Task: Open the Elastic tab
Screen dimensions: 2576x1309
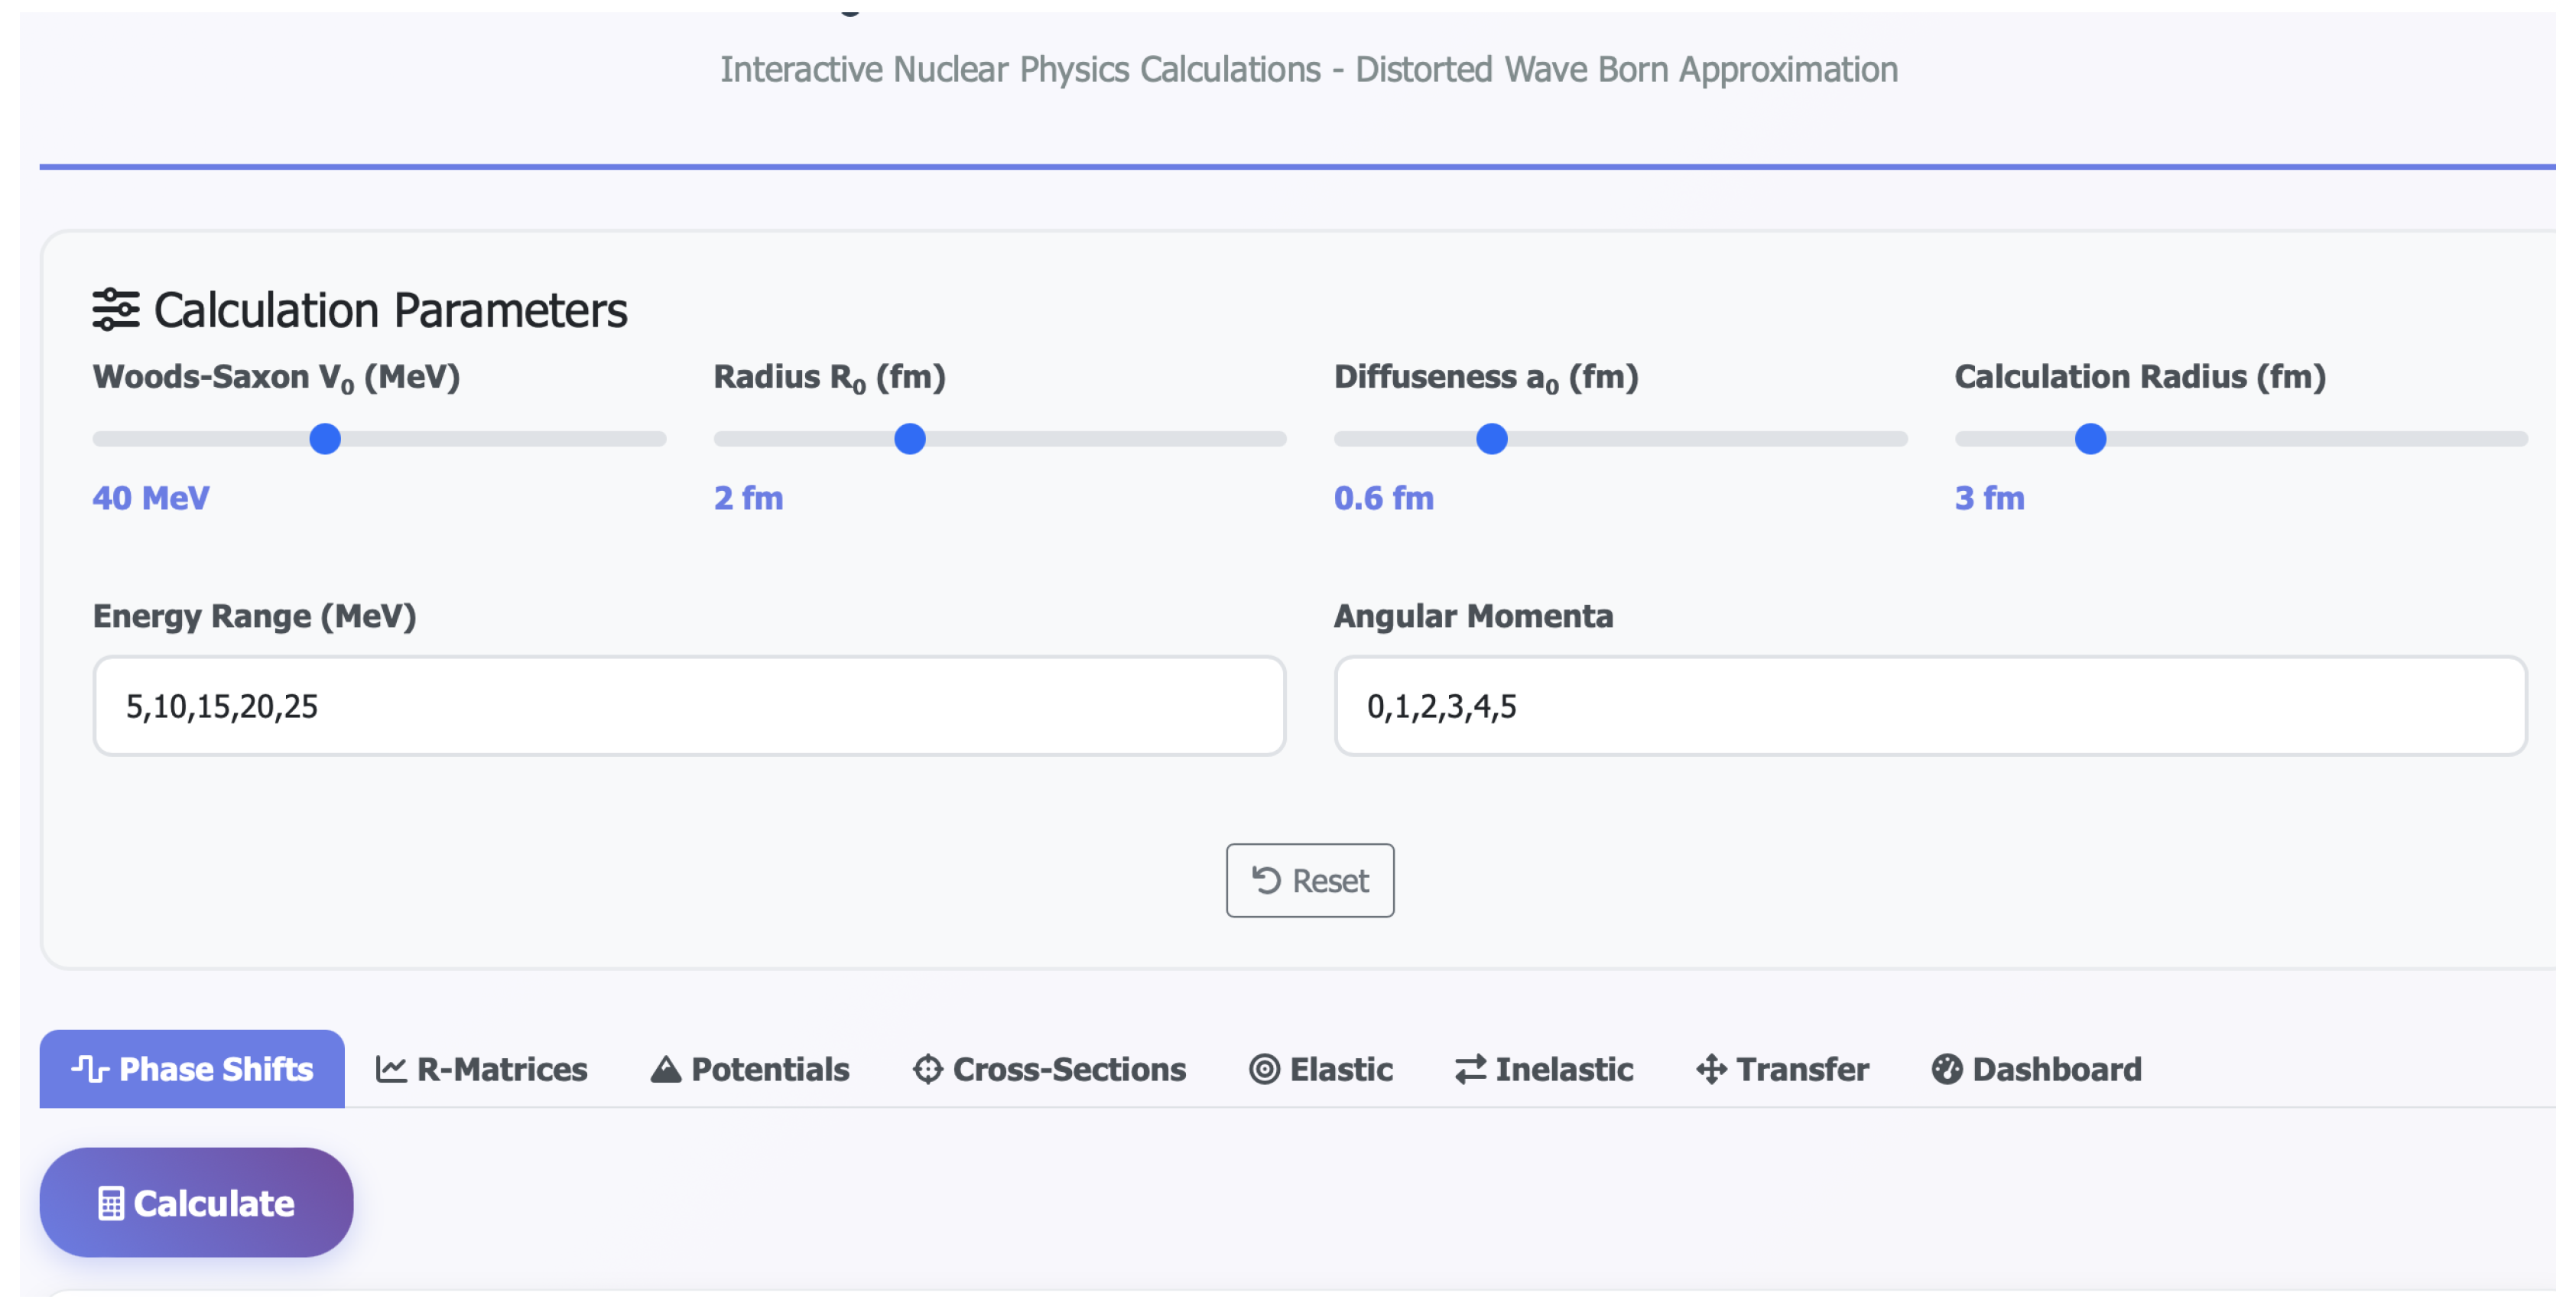Action: [x=1321, y=1069]
